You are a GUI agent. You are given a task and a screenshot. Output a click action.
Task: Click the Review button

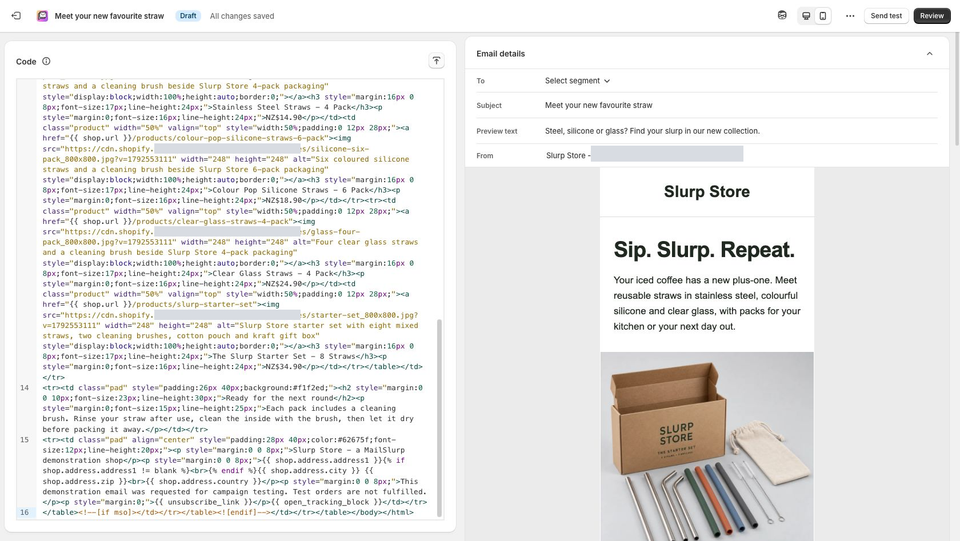click(x=931, y=16)
